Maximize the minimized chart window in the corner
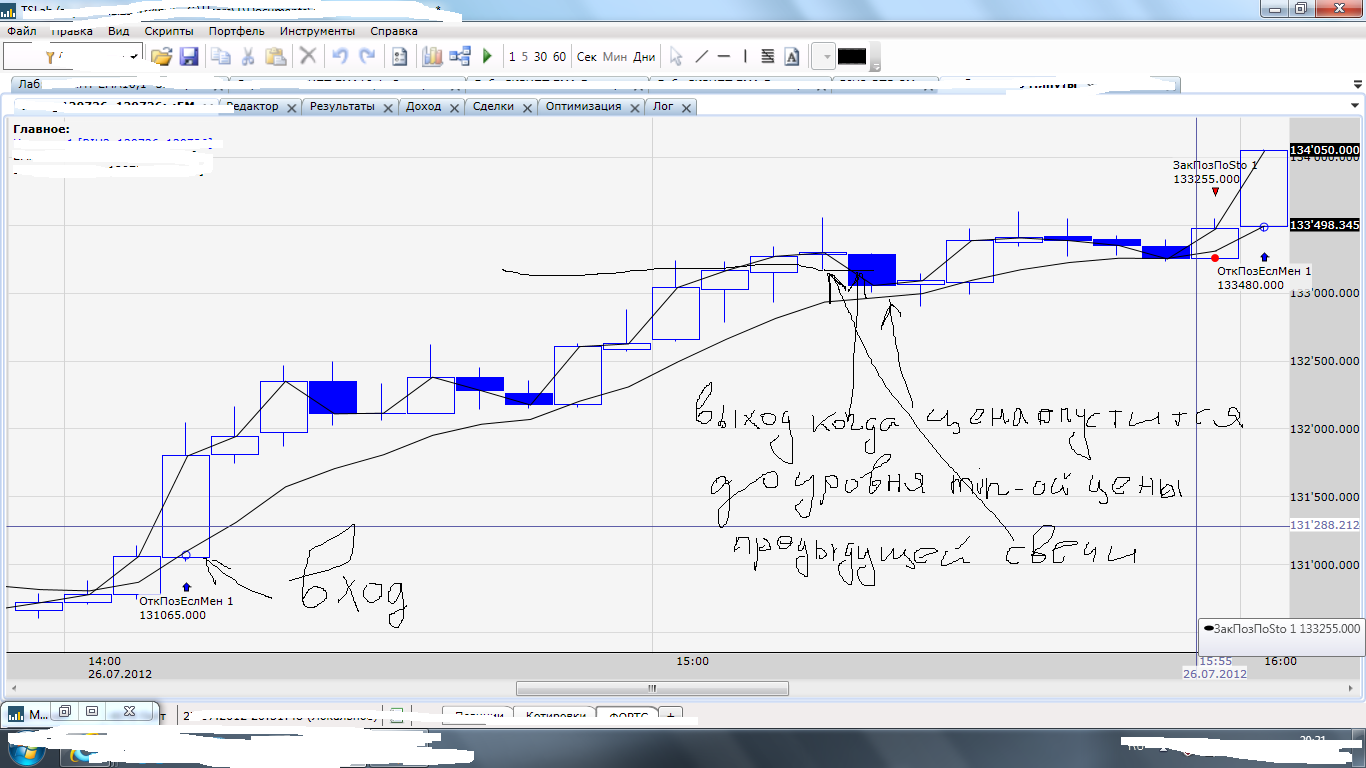 [92, 711]
